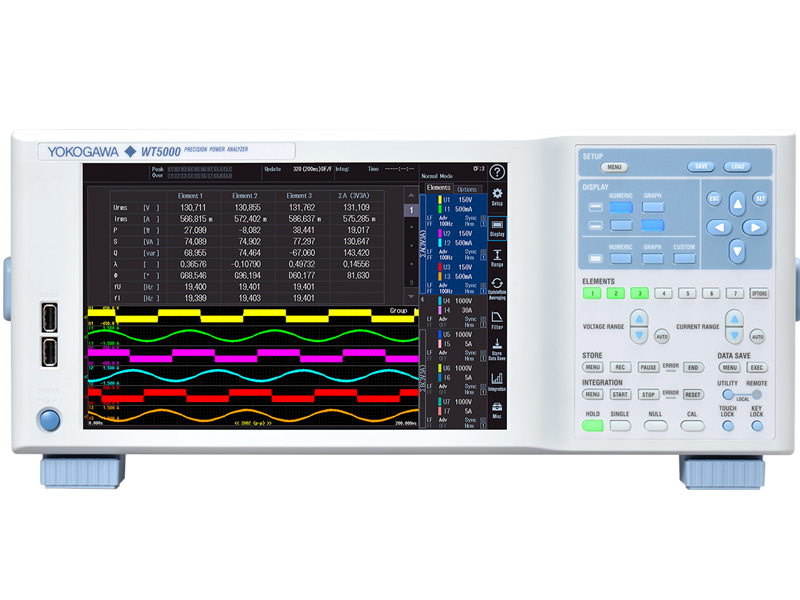
Task: Click the left arrow cursor key
Action: [719, 228]
